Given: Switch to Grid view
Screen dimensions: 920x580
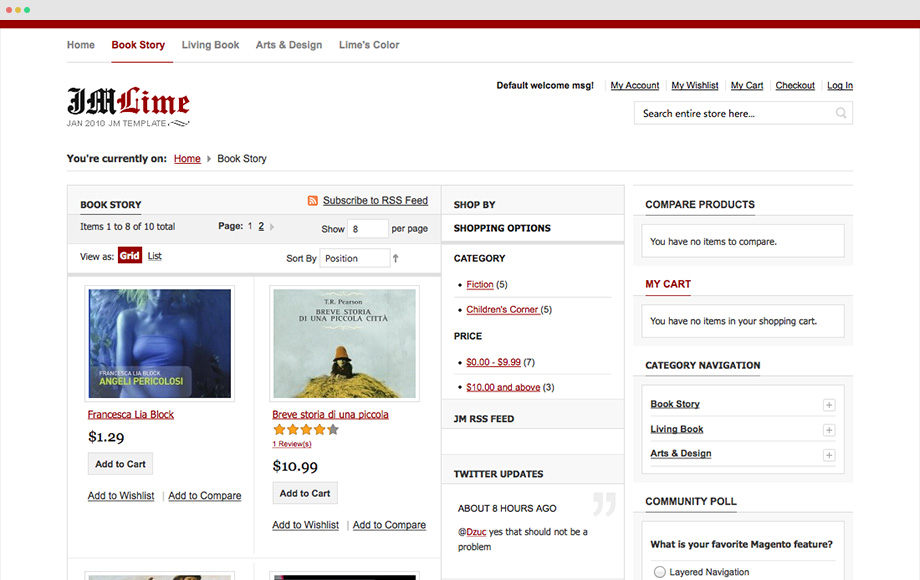Looking at the screenshot, I should [130, 256].
